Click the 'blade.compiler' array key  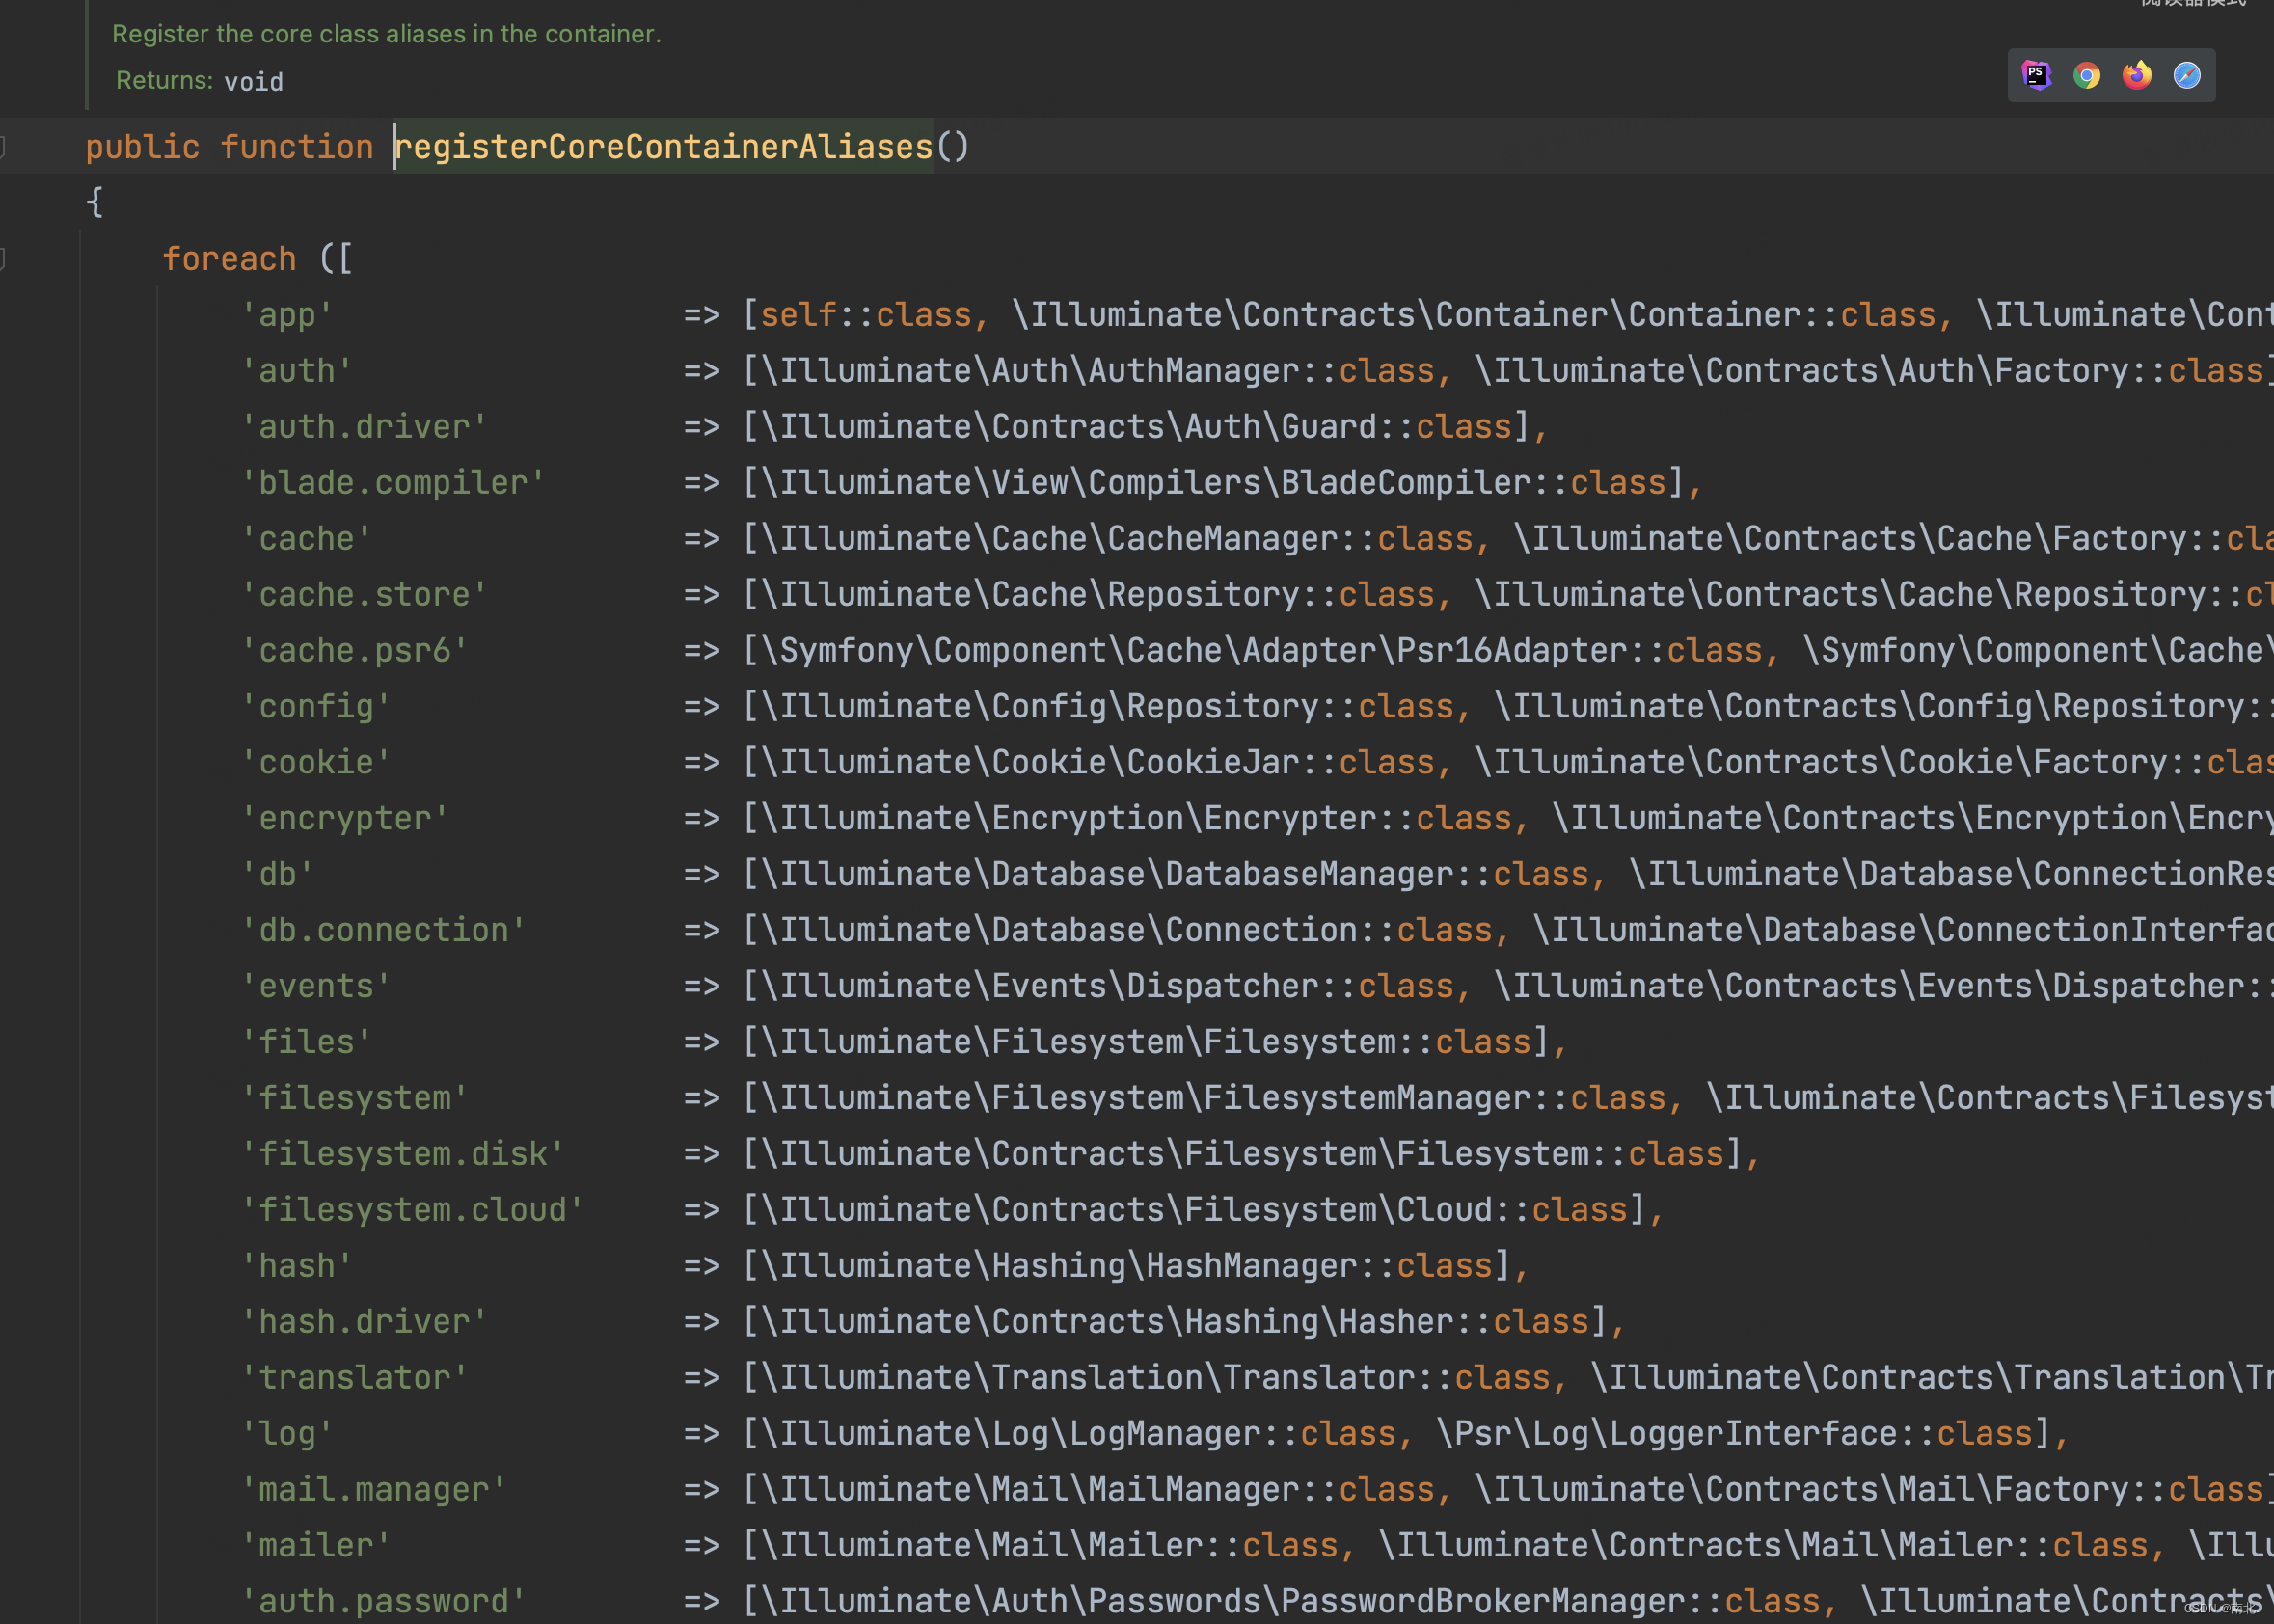[393, 483]
